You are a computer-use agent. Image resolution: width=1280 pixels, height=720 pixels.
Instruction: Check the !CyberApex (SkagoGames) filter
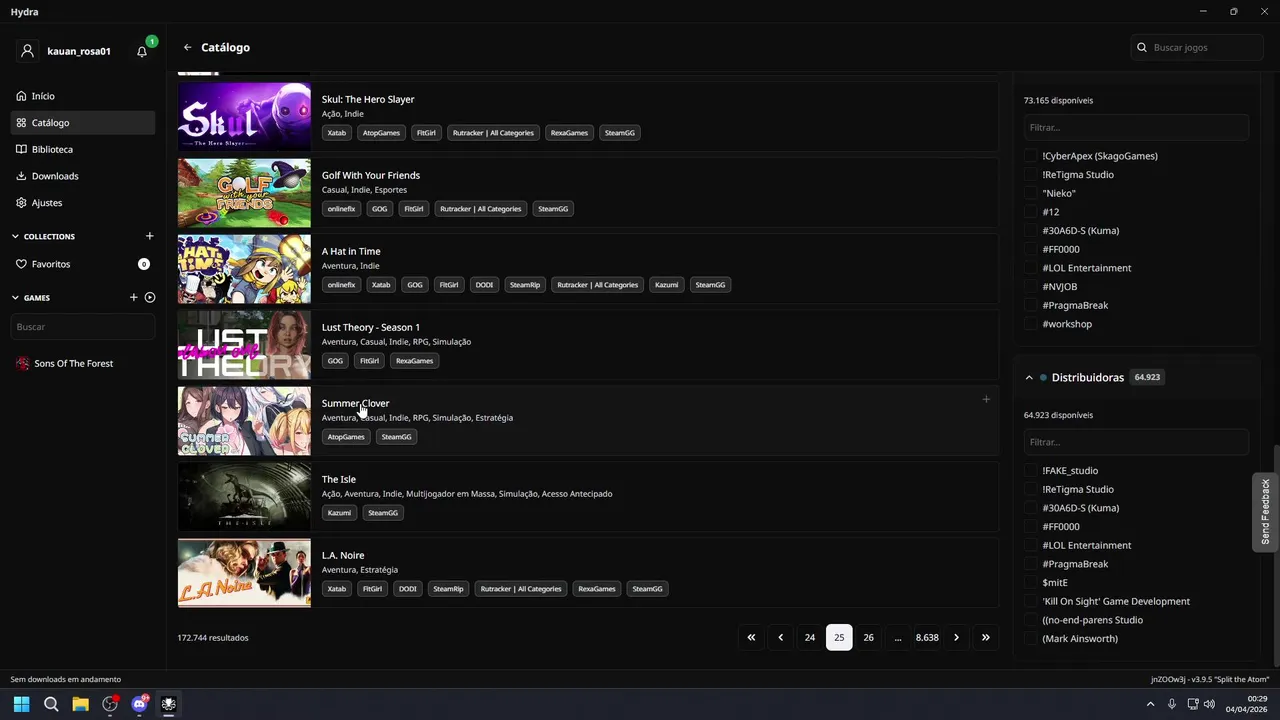[1030, 156]
